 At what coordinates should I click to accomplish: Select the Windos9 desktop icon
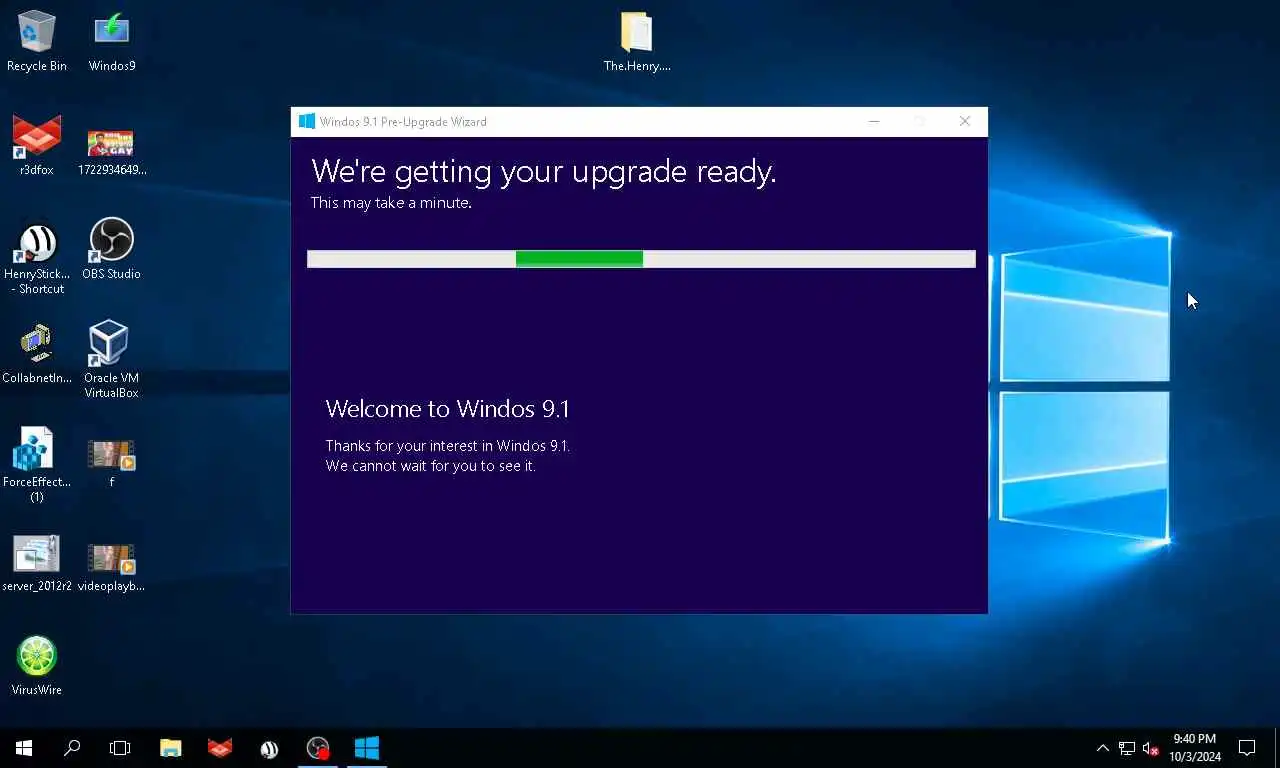[x=112, y=42]
